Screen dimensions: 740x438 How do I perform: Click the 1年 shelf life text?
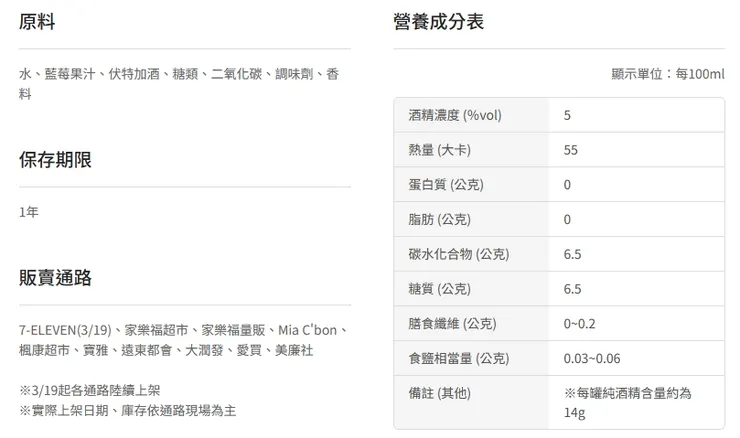29,213
